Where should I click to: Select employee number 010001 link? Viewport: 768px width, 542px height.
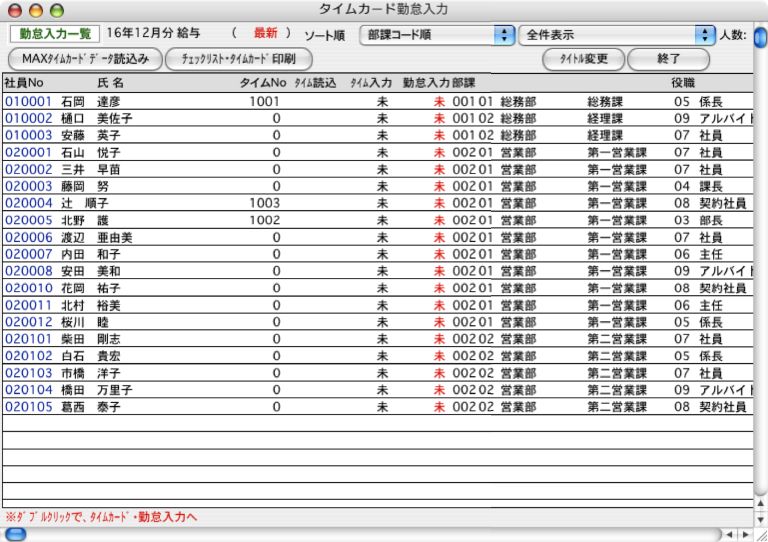click(x=27, y=102)
